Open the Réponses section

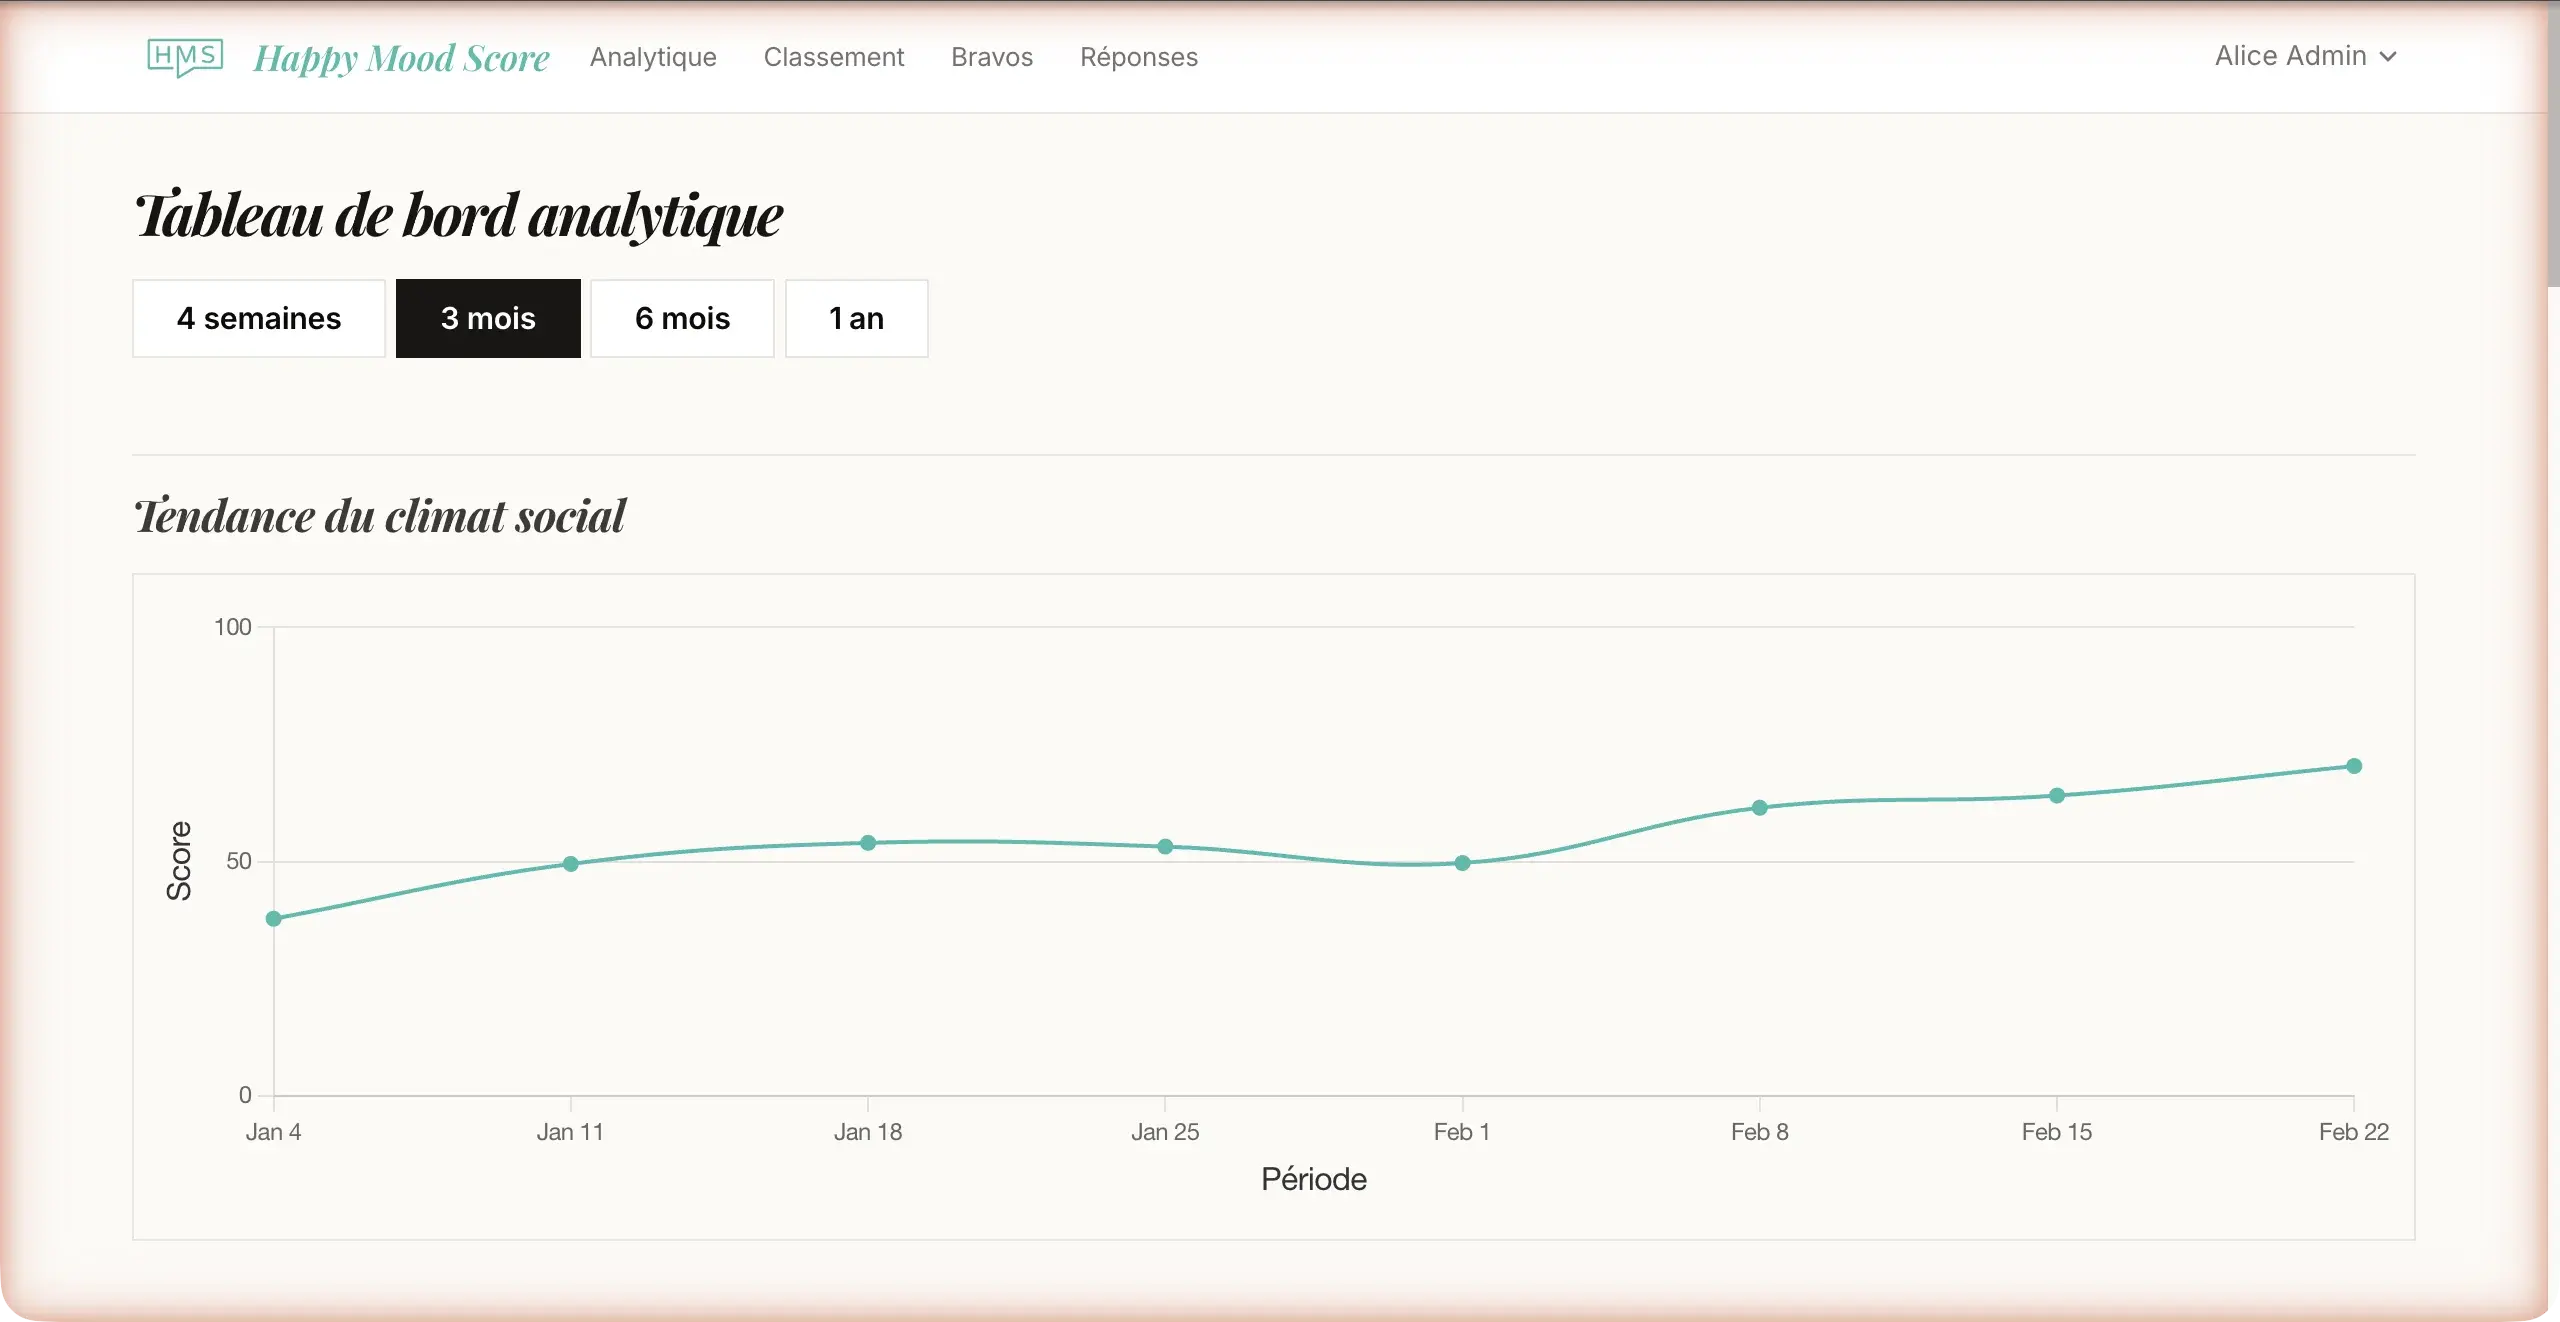(x=1138, y=57)
